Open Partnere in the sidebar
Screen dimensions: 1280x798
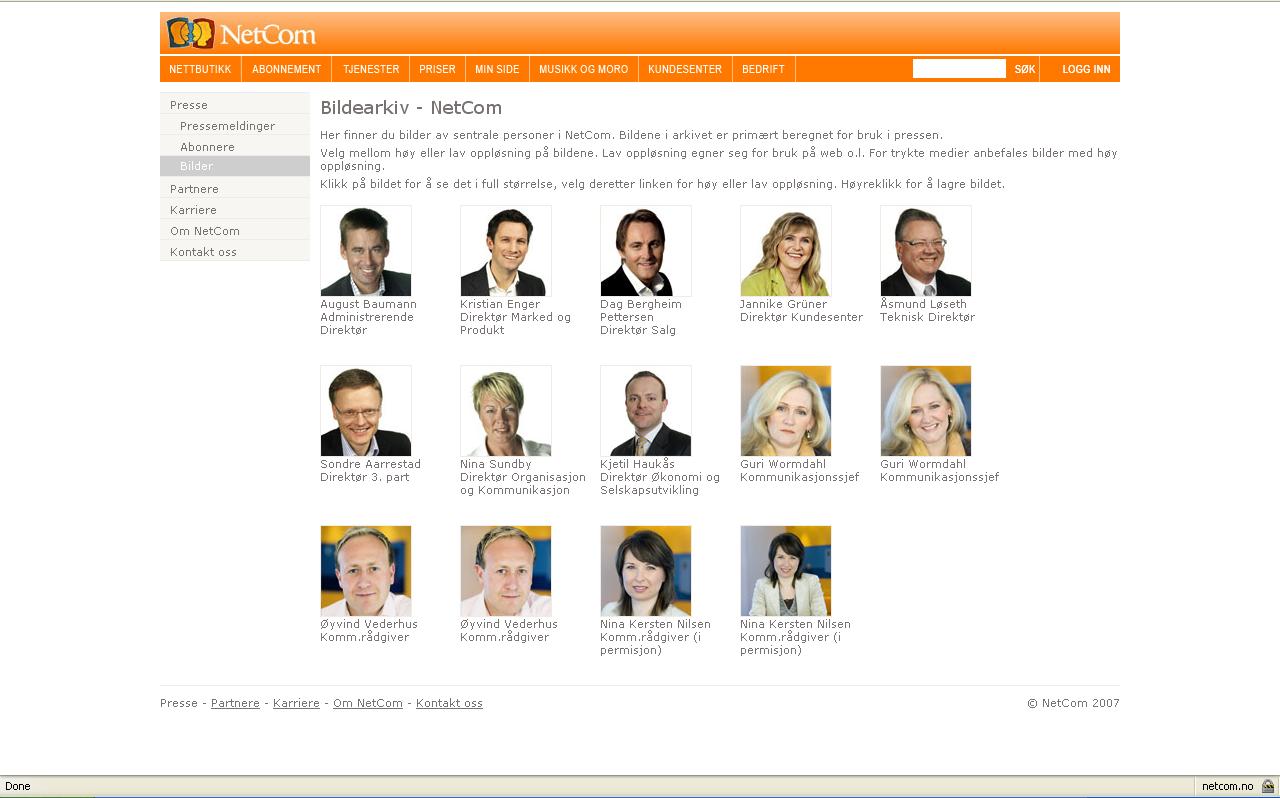point(235,188)
